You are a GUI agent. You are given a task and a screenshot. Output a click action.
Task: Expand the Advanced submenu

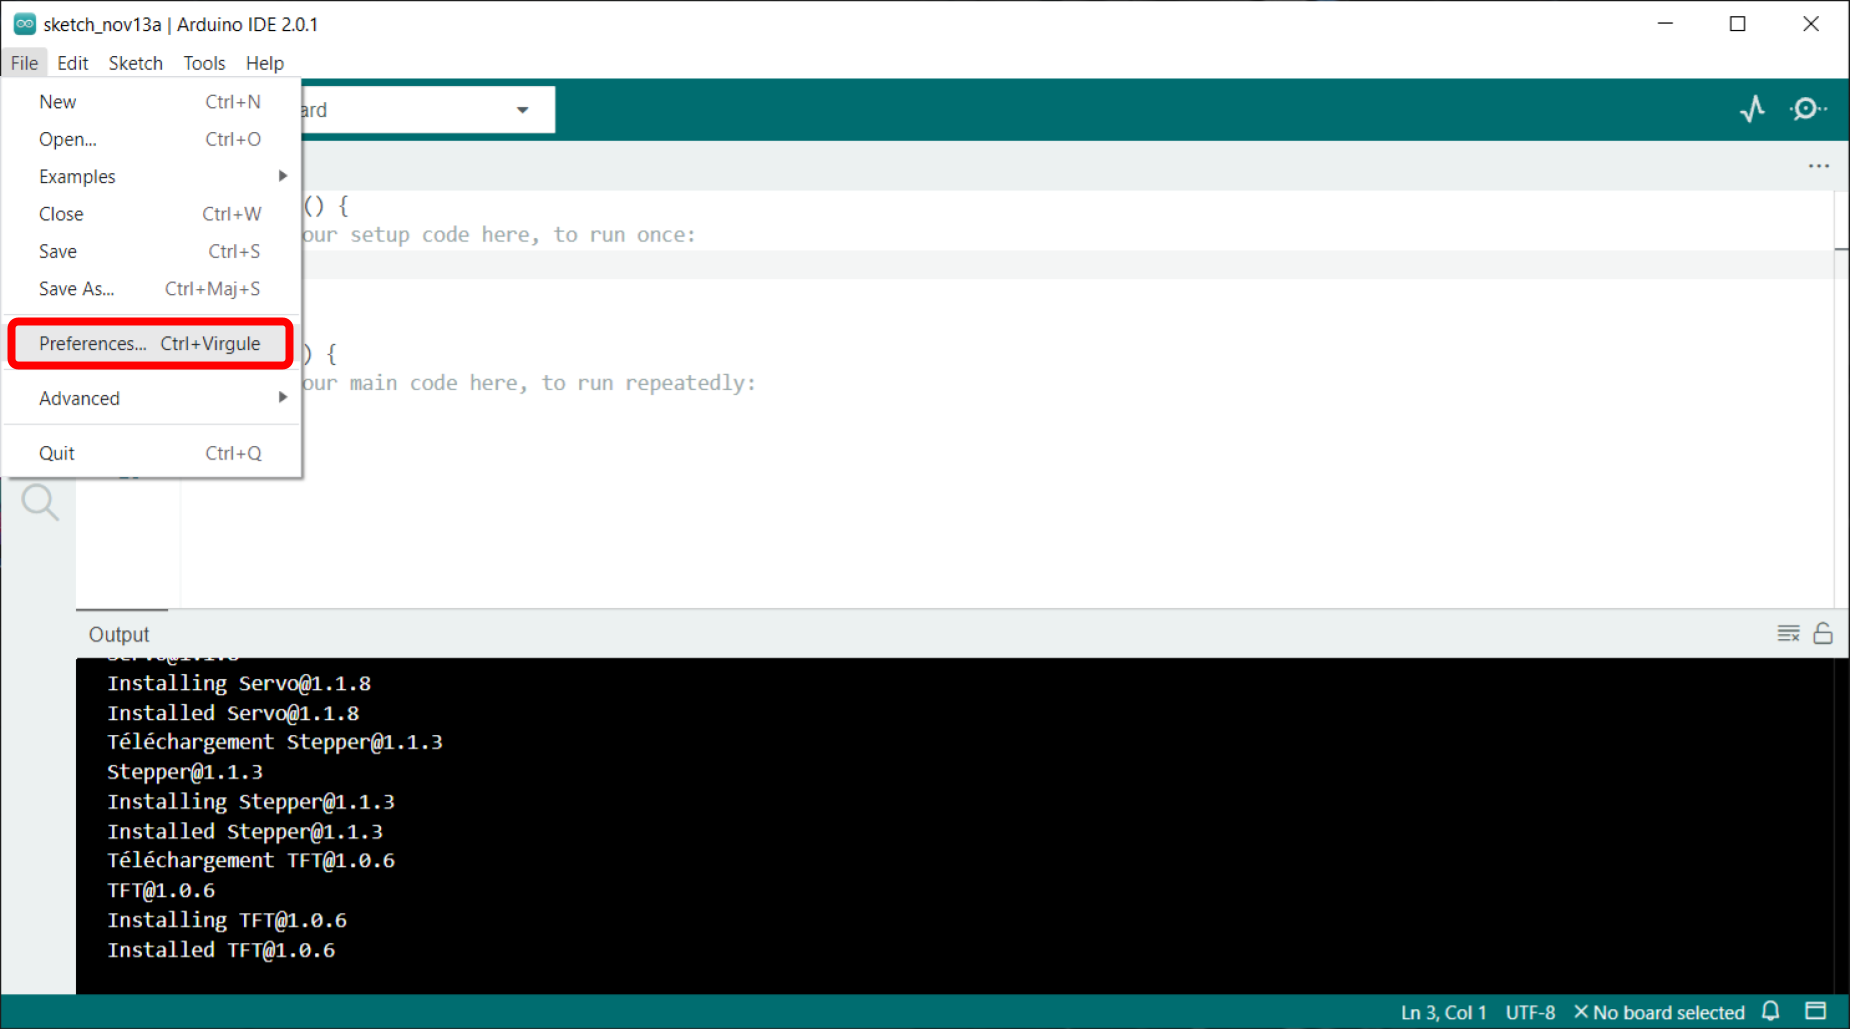click(x=80, y=398)
